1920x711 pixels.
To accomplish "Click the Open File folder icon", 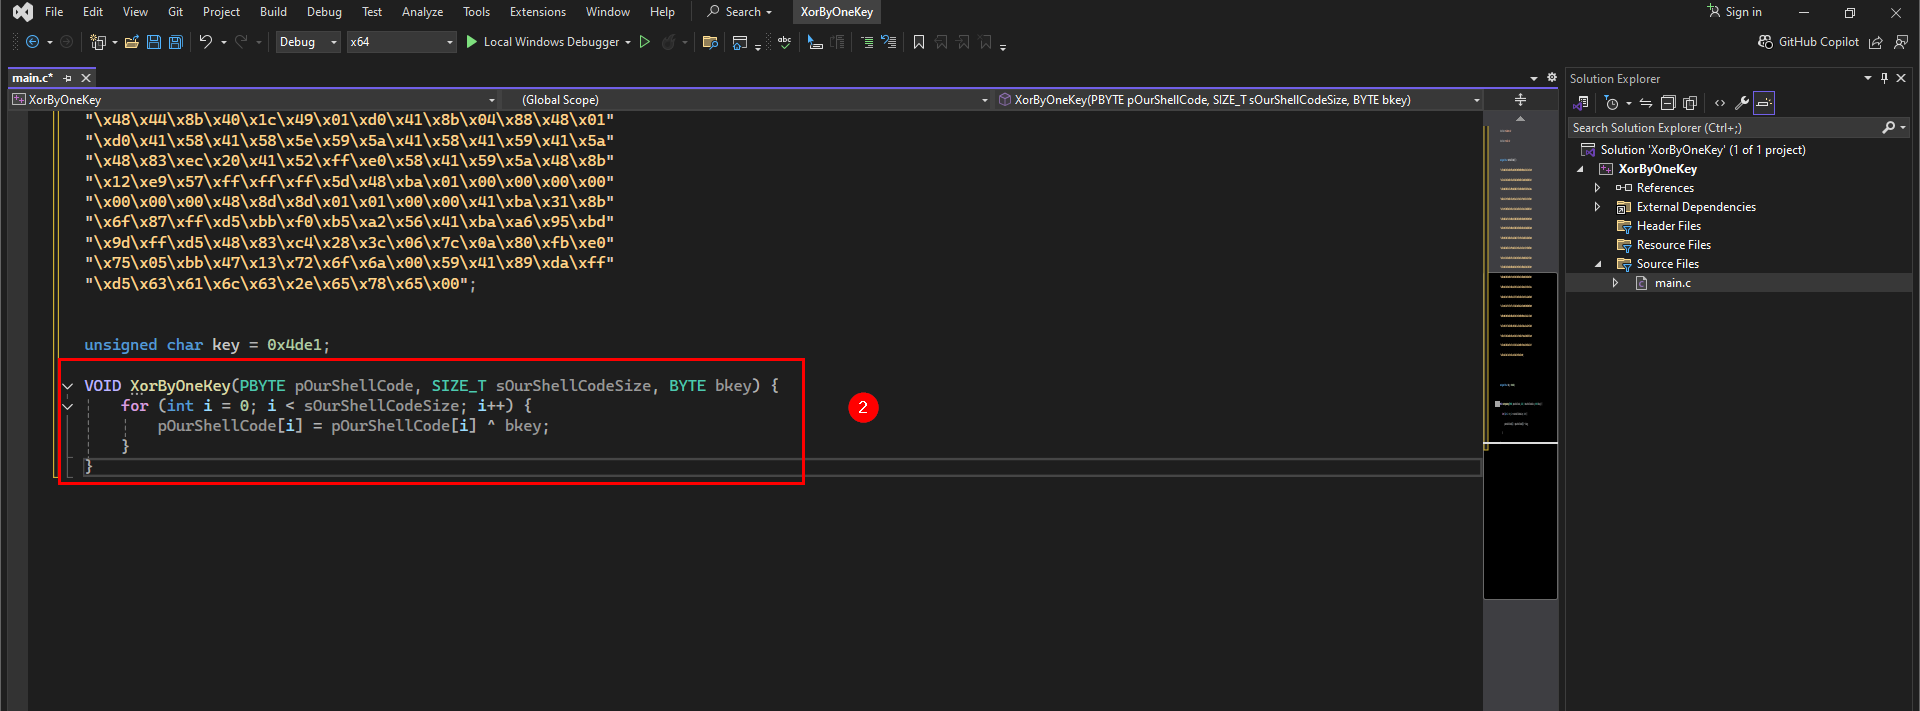I will click(x=132, y=42).
